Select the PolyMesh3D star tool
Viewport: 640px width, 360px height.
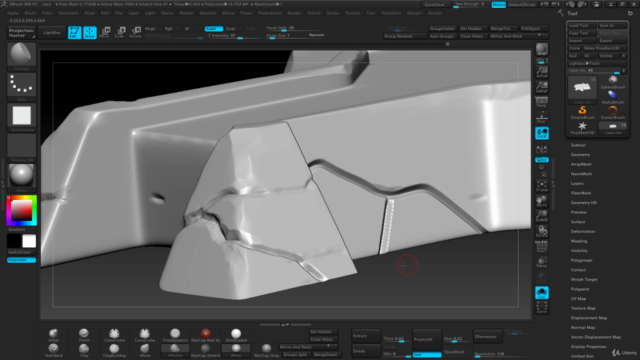582,127
